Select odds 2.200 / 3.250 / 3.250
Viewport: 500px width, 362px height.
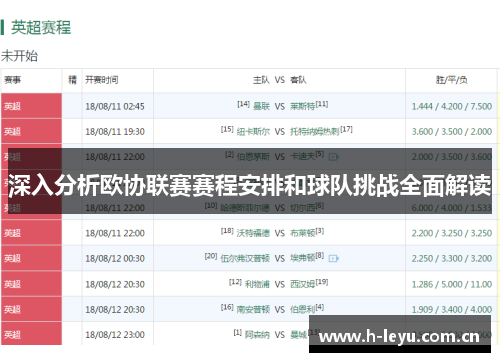(x=452, y=233)
